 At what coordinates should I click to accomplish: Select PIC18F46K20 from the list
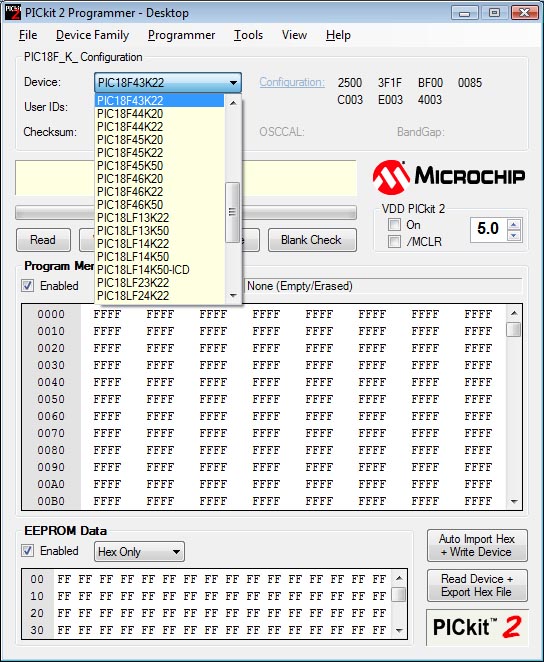coord(160,179)
